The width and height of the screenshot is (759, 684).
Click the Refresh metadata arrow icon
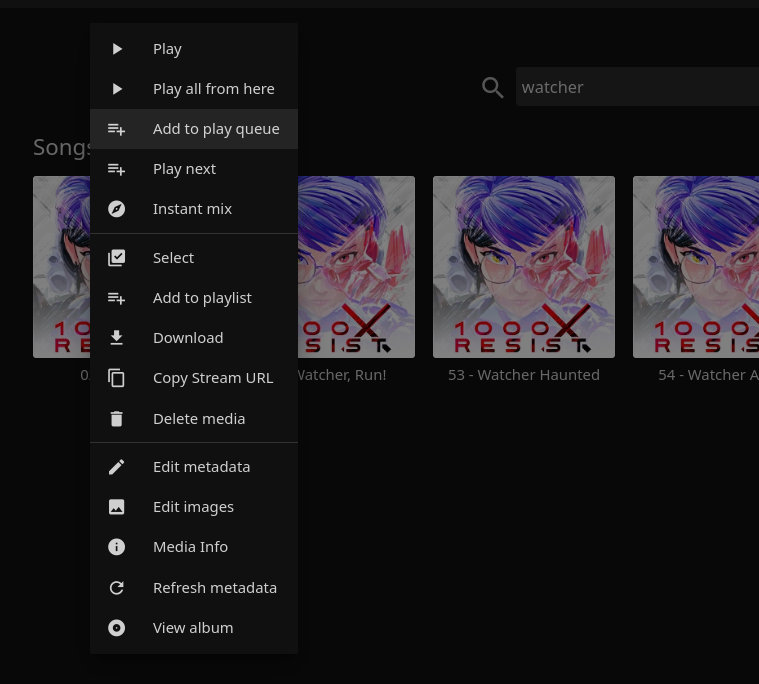point(117,588)
